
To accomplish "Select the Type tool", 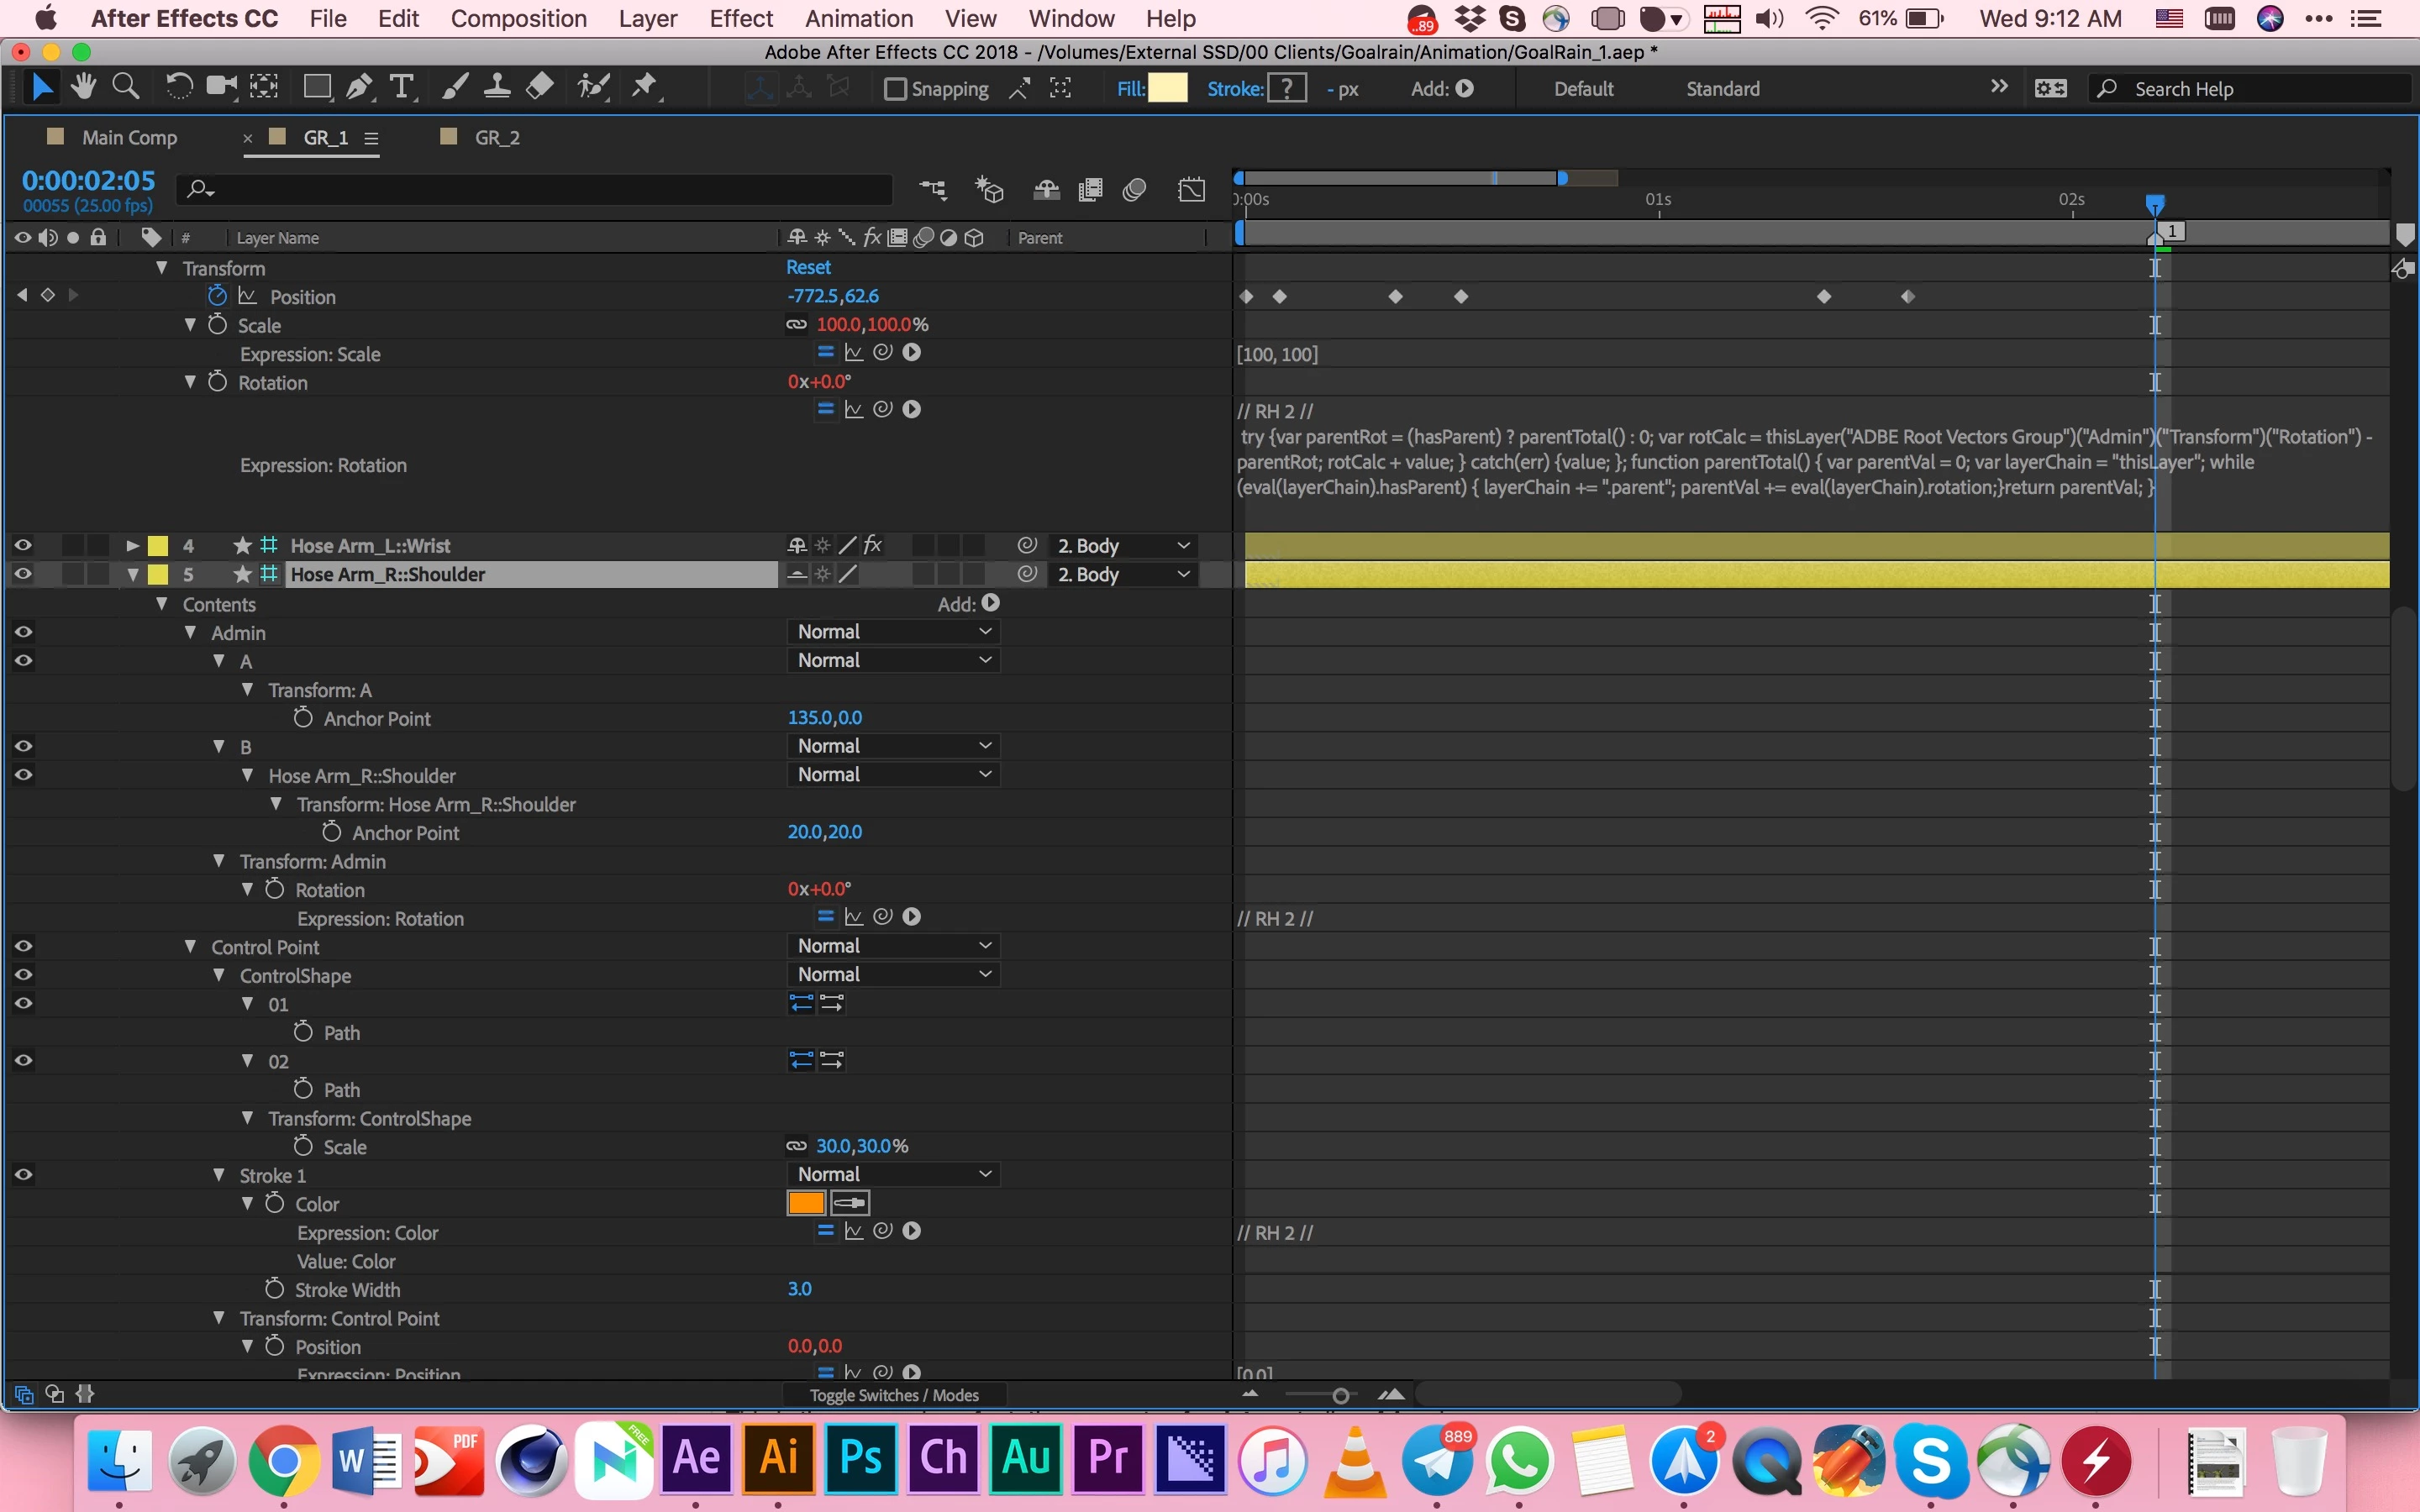I will (401, 88).
